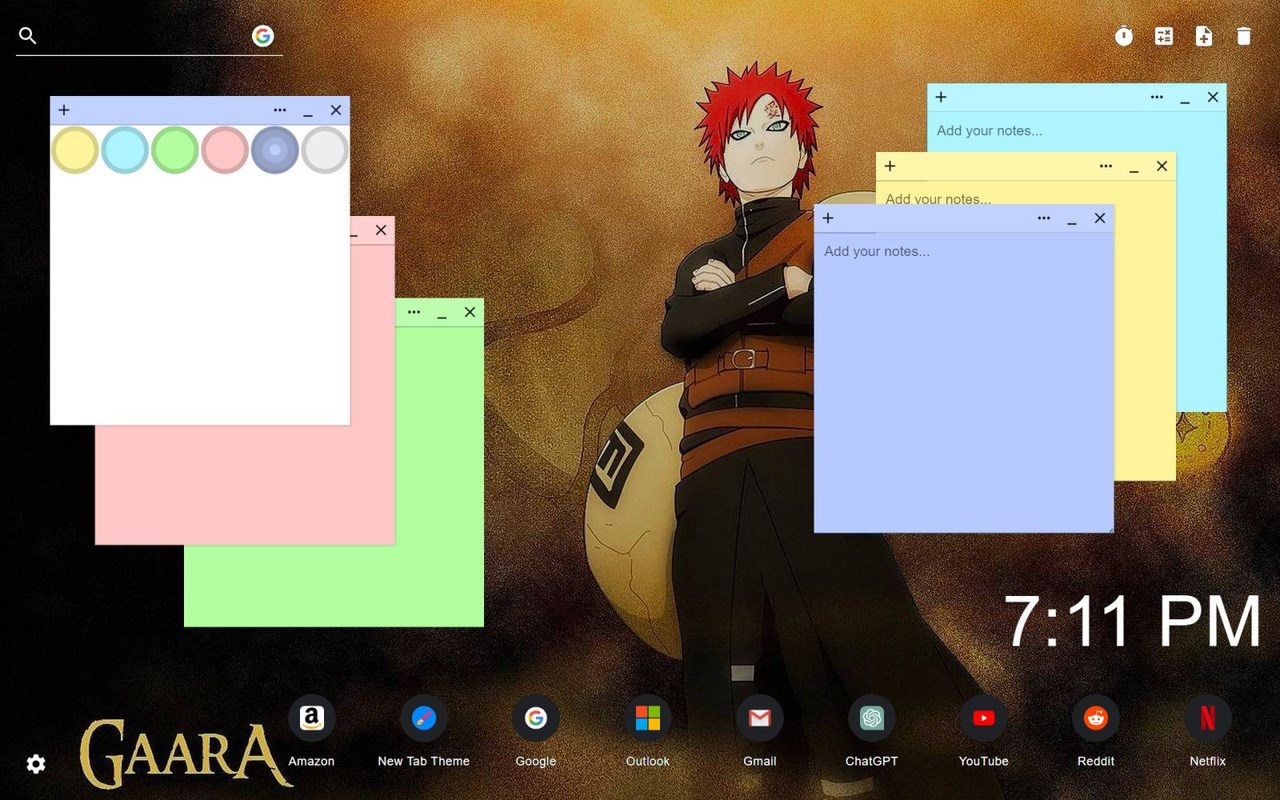The height and width of the screenshot is (800, 1280).
Task: Open the stopwatch timer tool
Action: pyautogui.click(x=1124, y=36)
